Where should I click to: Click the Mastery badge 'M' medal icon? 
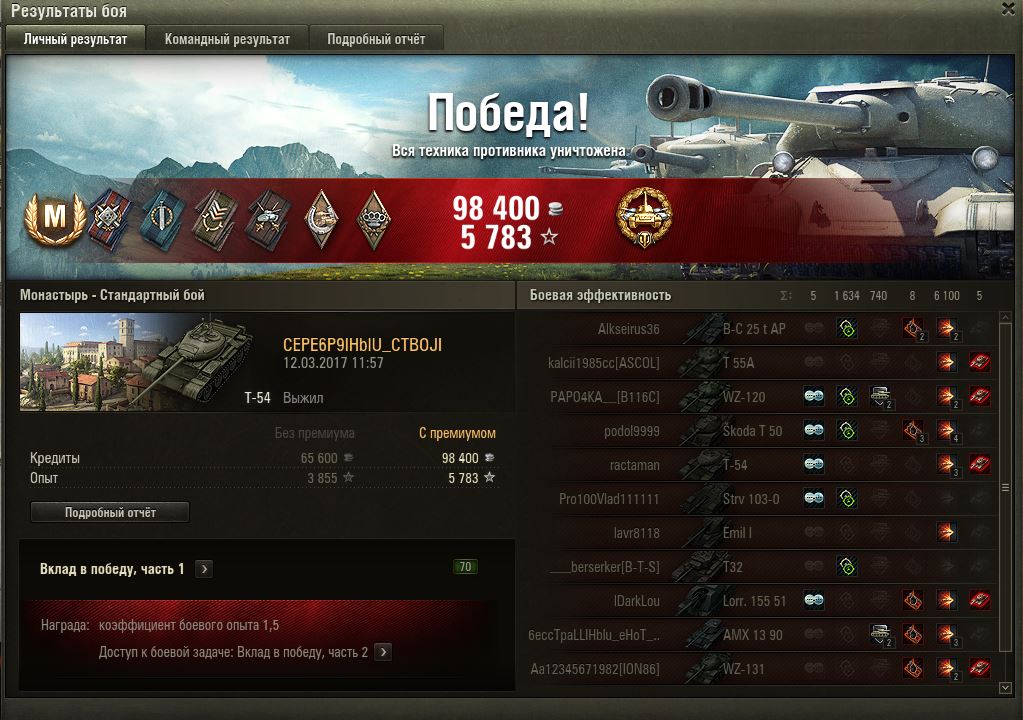tap(55, 219)
